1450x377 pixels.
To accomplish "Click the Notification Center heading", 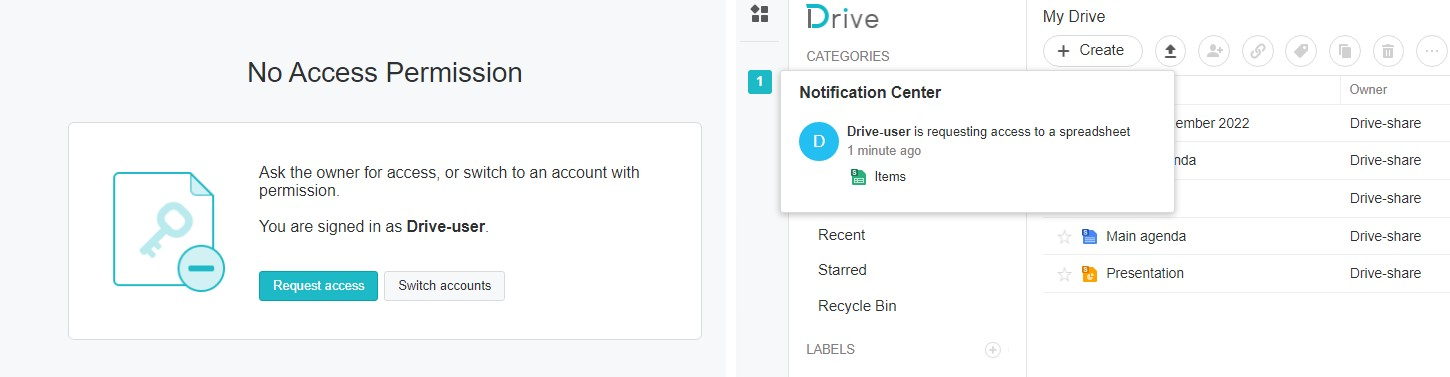I will (x=870, y=93).
